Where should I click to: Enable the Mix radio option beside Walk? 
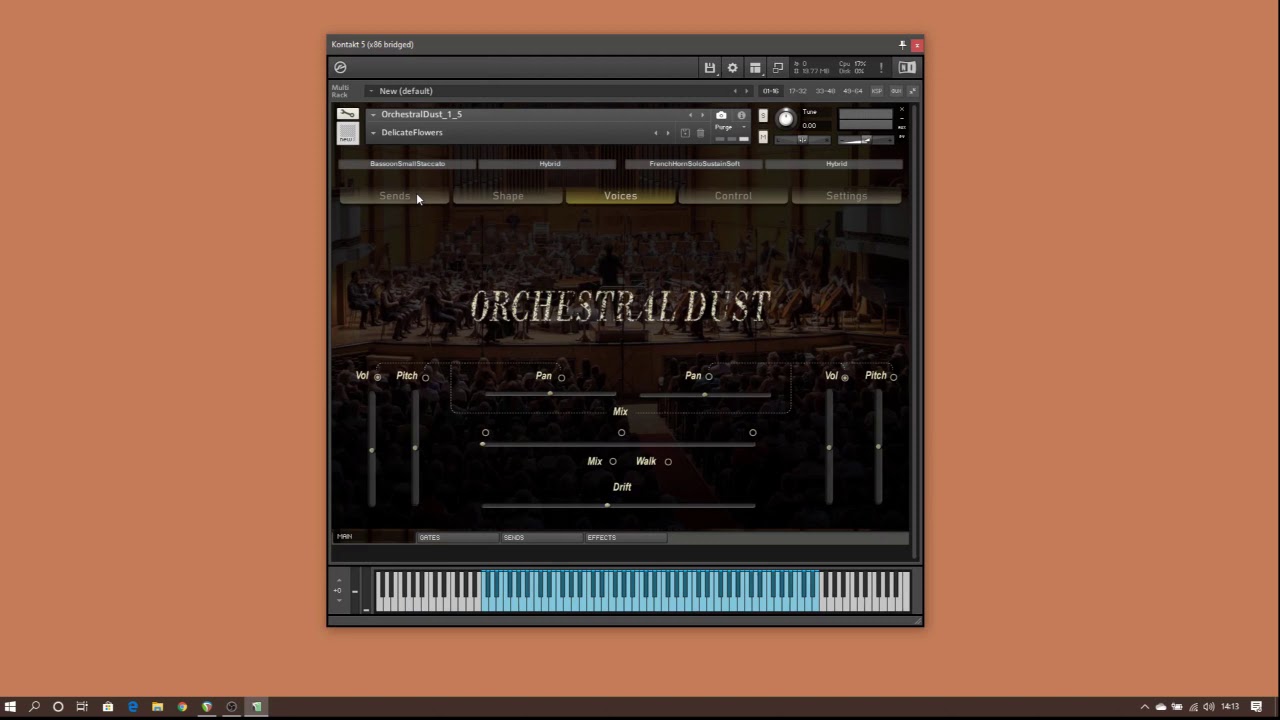point(613,462)
